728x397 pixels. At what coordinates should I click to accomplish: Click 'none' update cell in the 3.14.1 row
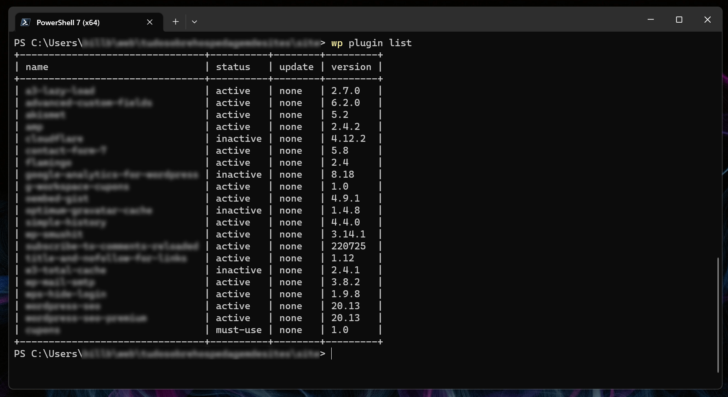[x=291, y=234]
